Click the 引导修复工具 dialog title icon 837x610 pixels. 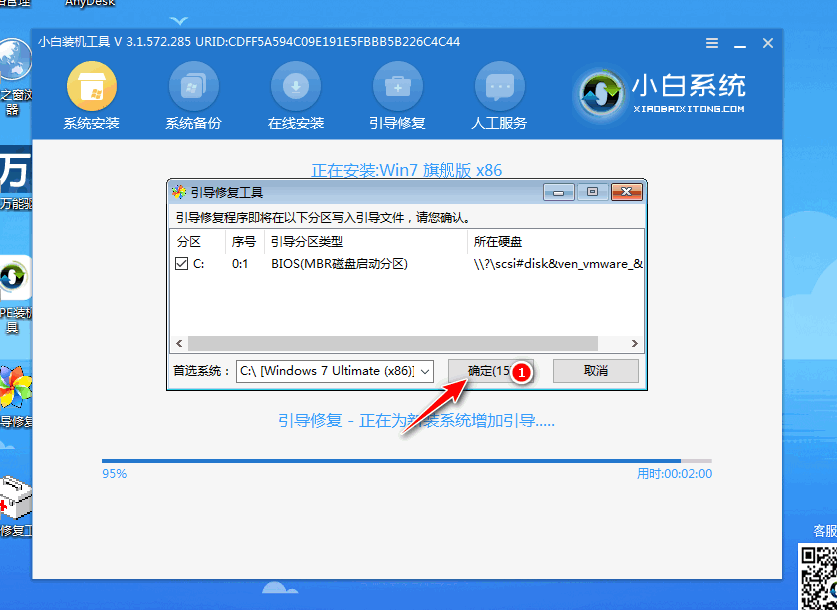pos(179,192)
